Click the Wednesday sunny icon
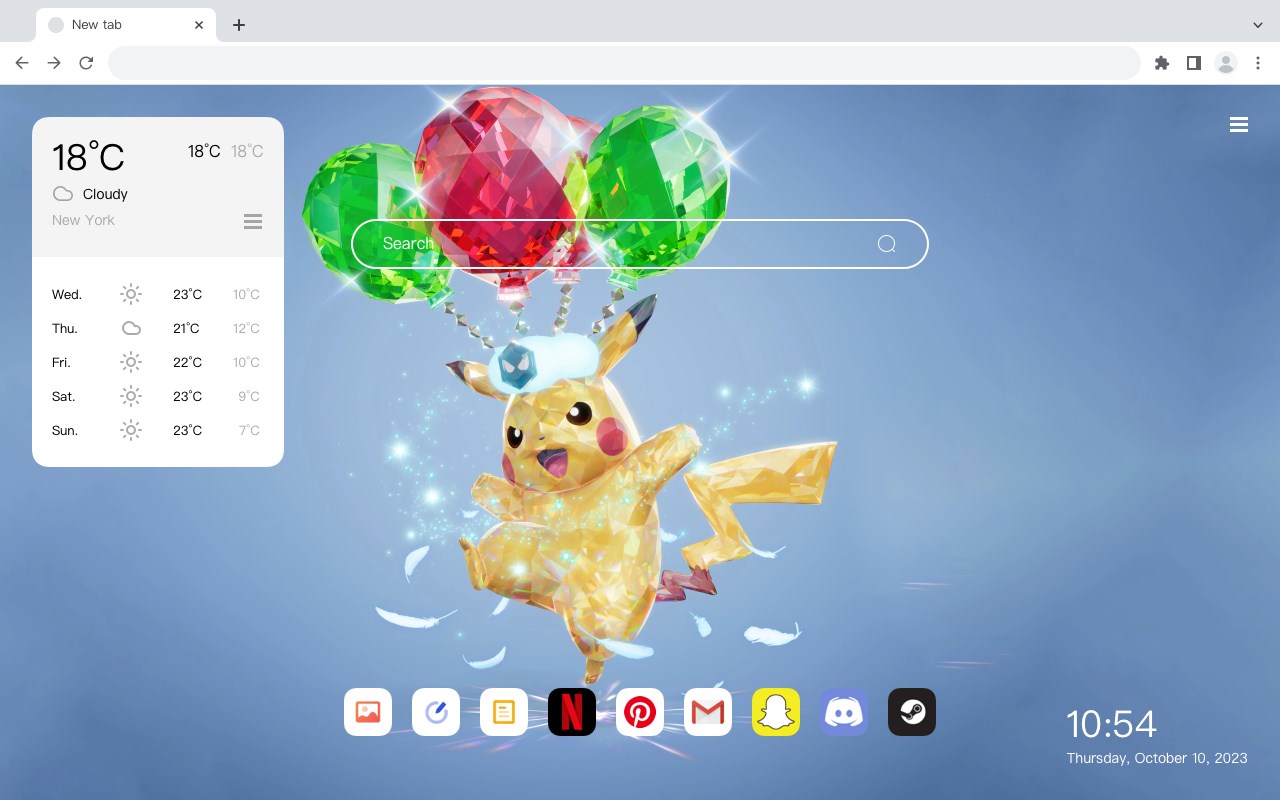 tap(131, 294)
